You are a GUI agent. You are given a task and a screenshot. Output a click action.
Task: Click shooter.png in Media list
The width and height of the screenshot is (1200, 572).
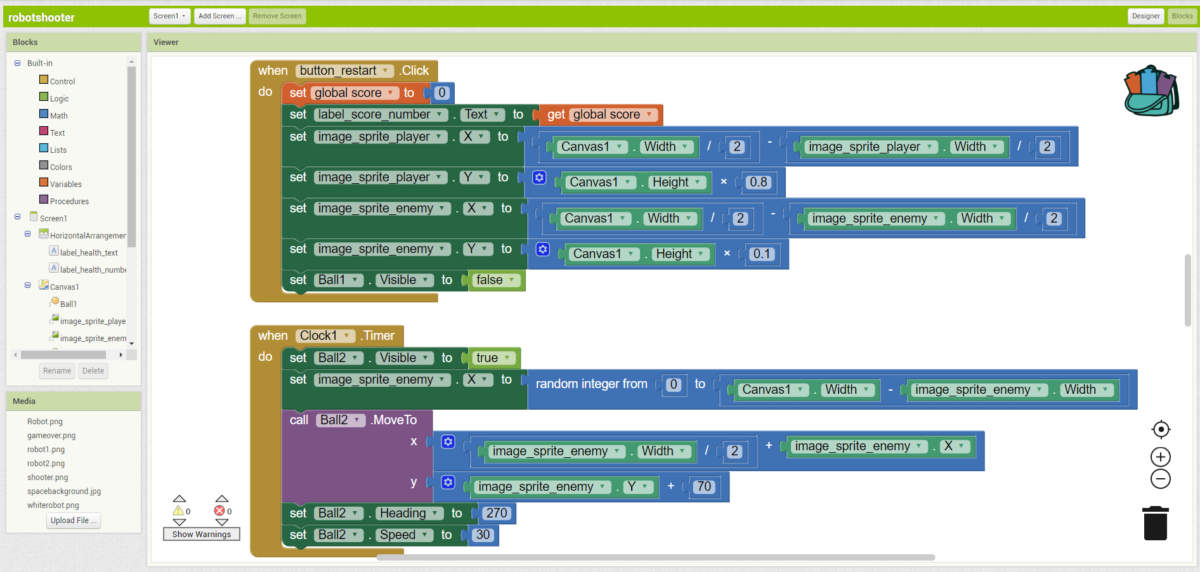48,478
